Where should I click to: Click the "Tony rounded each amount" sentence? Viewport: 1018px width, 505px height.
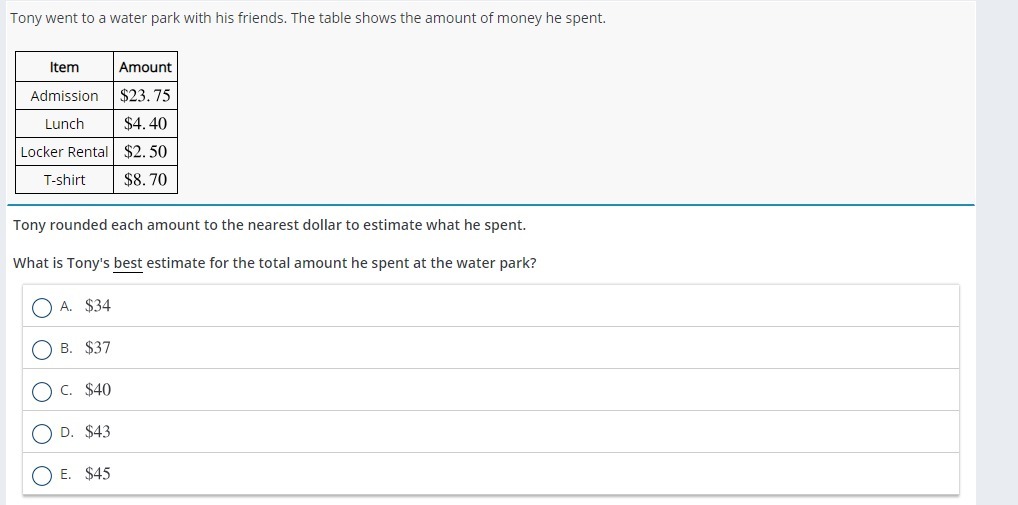[269, 225]
